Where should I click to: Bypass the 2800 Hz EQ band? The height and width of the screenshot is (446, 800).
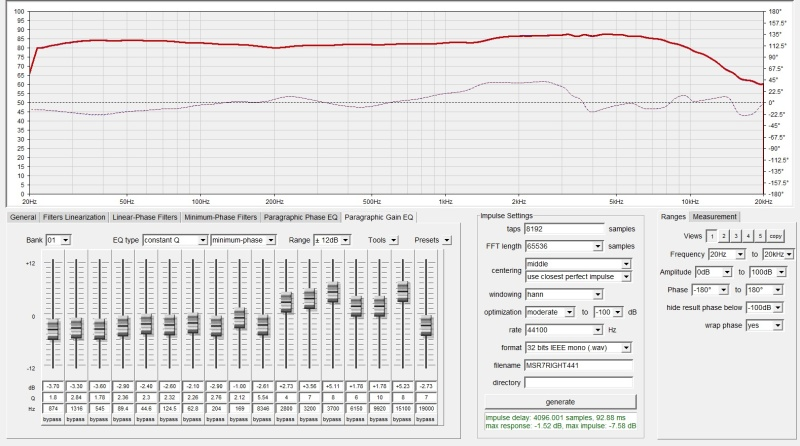pyautogui.click(x=286, y=418)
